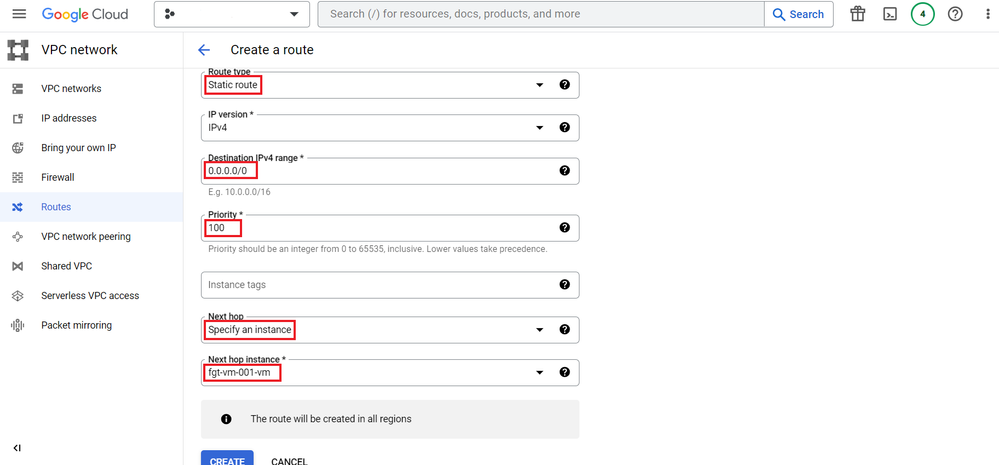Click the CANCEL button
This screenshot has height=465, width=999.
pos(289,461)
